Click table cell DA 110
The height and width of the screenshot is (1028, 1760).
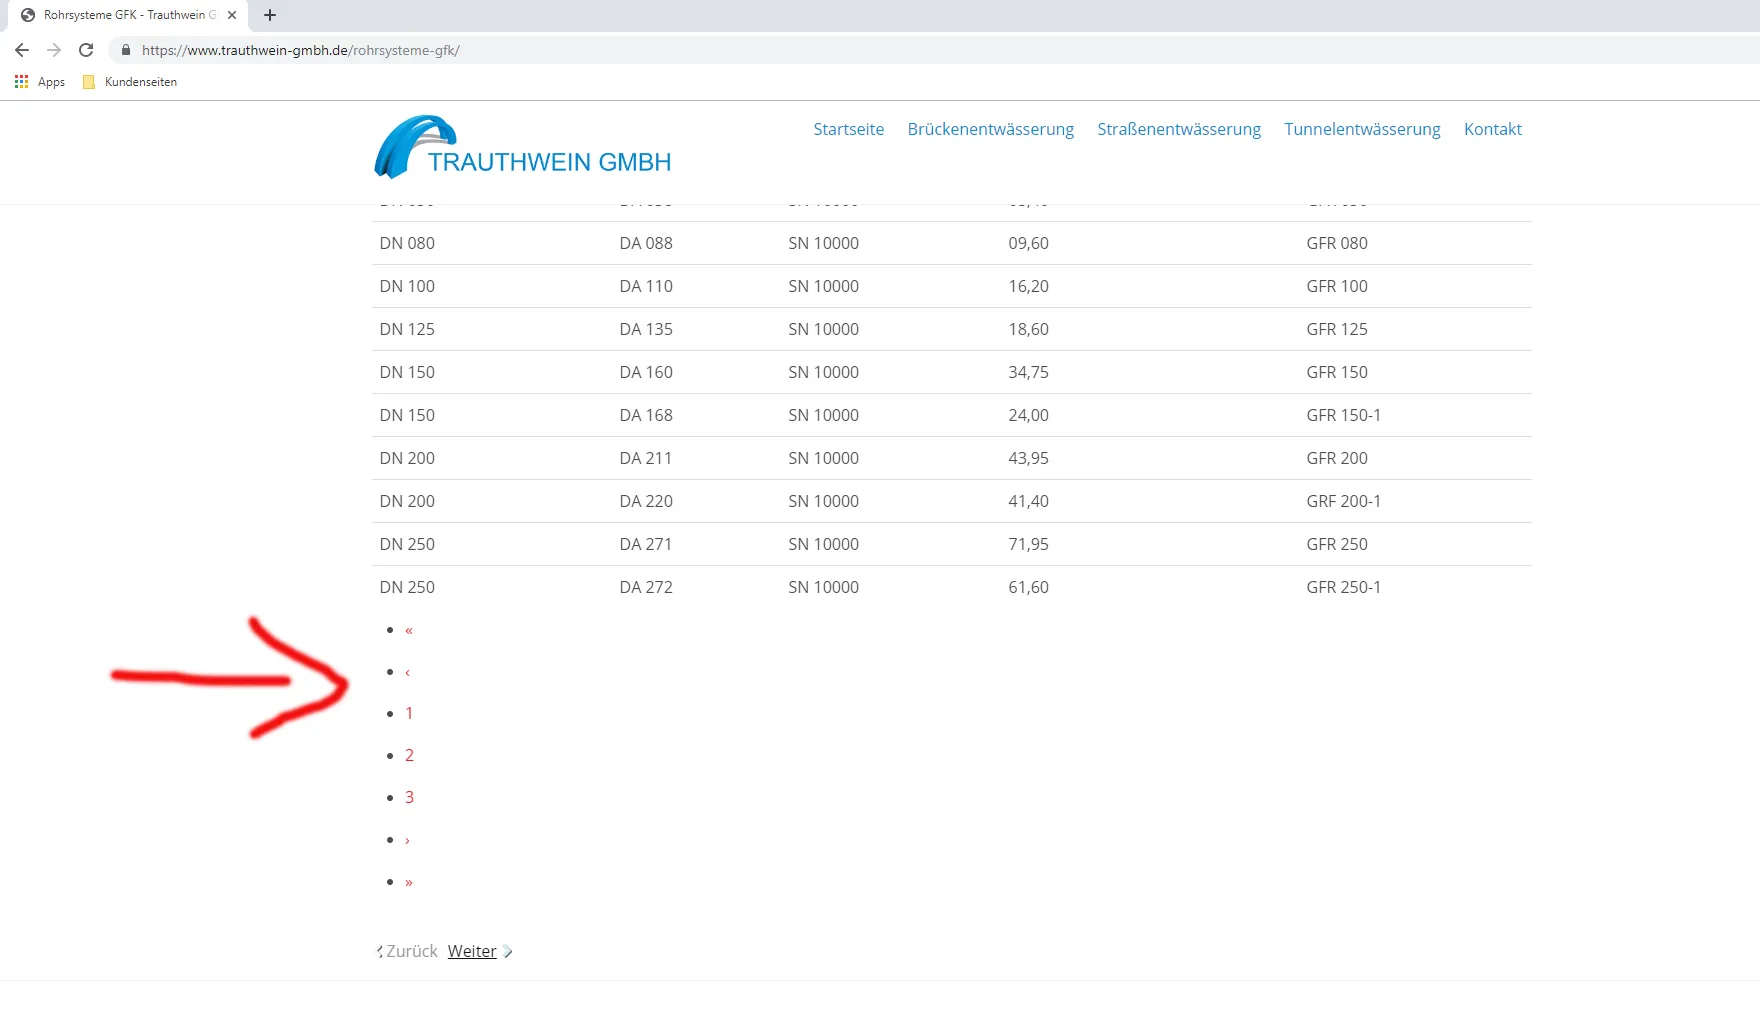point(646,286)
